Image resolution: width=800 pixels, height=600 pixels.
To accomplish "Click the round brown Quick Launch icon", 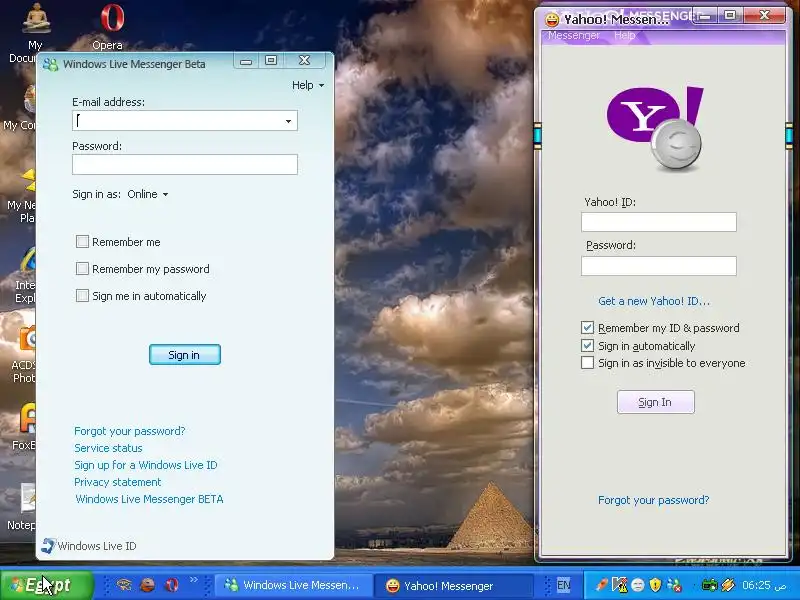I will pyautogui.click(x=147, y=585).
